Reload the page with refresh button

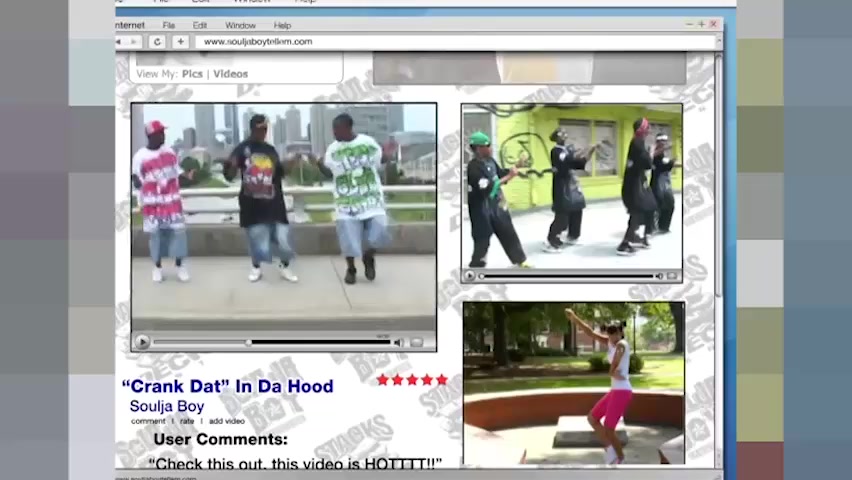pyautogui.click(x=158, y=42)
